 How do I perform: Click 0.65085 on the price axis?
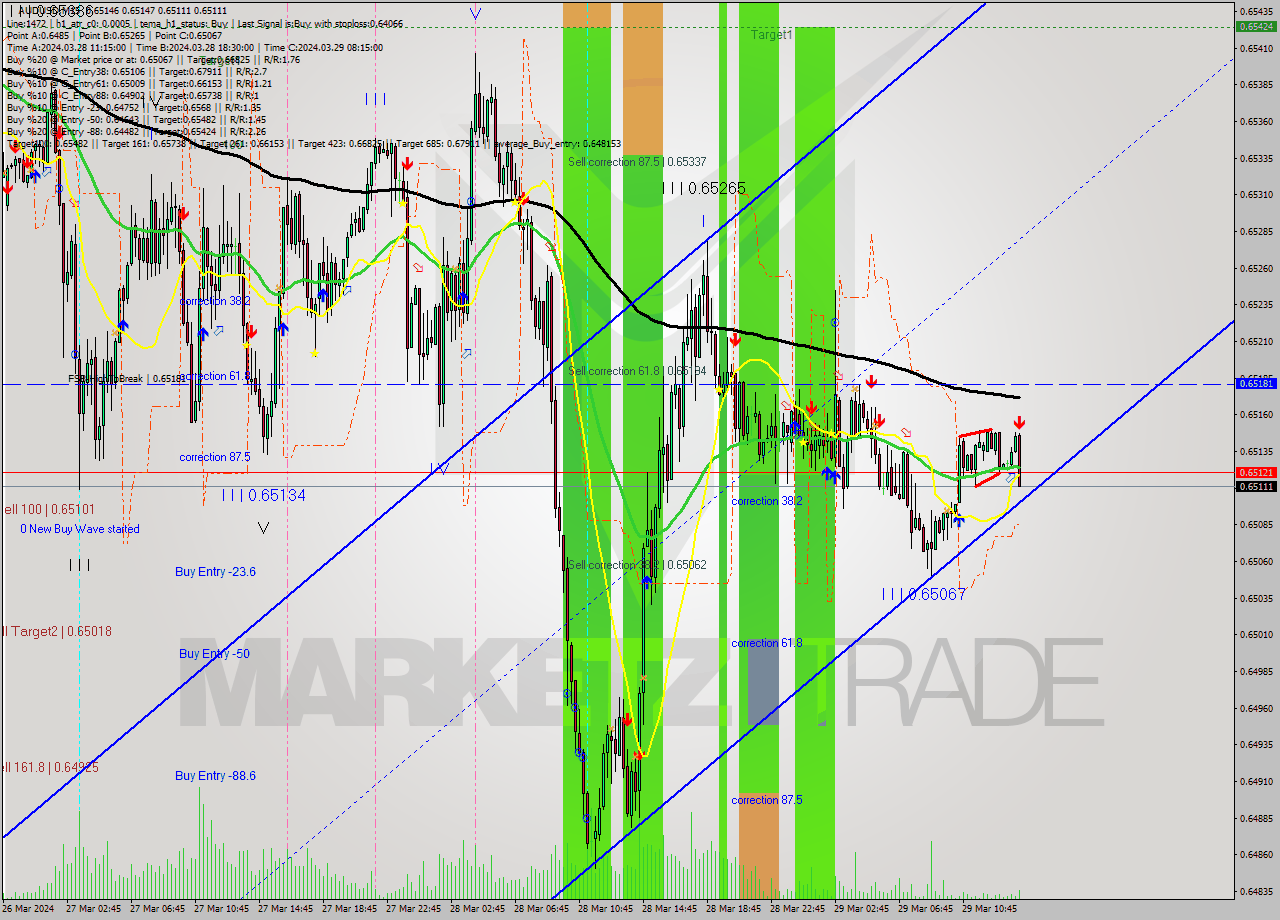[1256, 524]
